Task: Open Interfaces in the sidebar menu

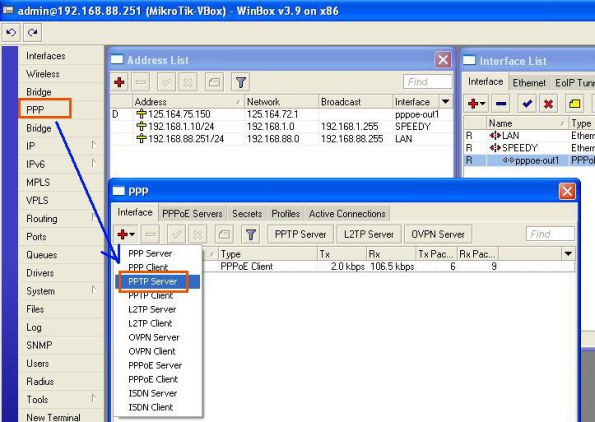Action: (x=46, y=56)
